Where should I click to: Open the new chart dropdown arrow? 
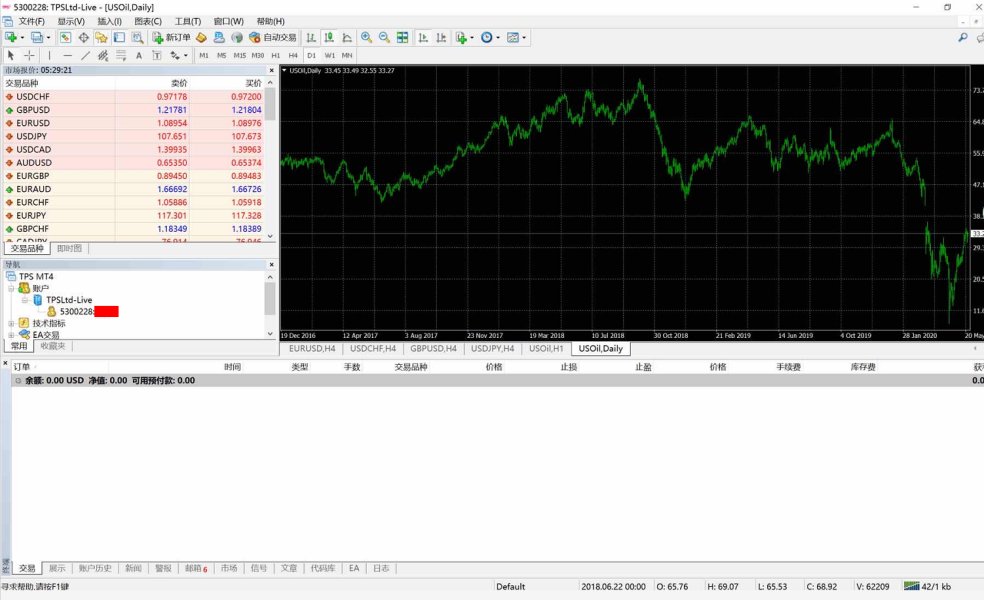[x=22, y=38]
